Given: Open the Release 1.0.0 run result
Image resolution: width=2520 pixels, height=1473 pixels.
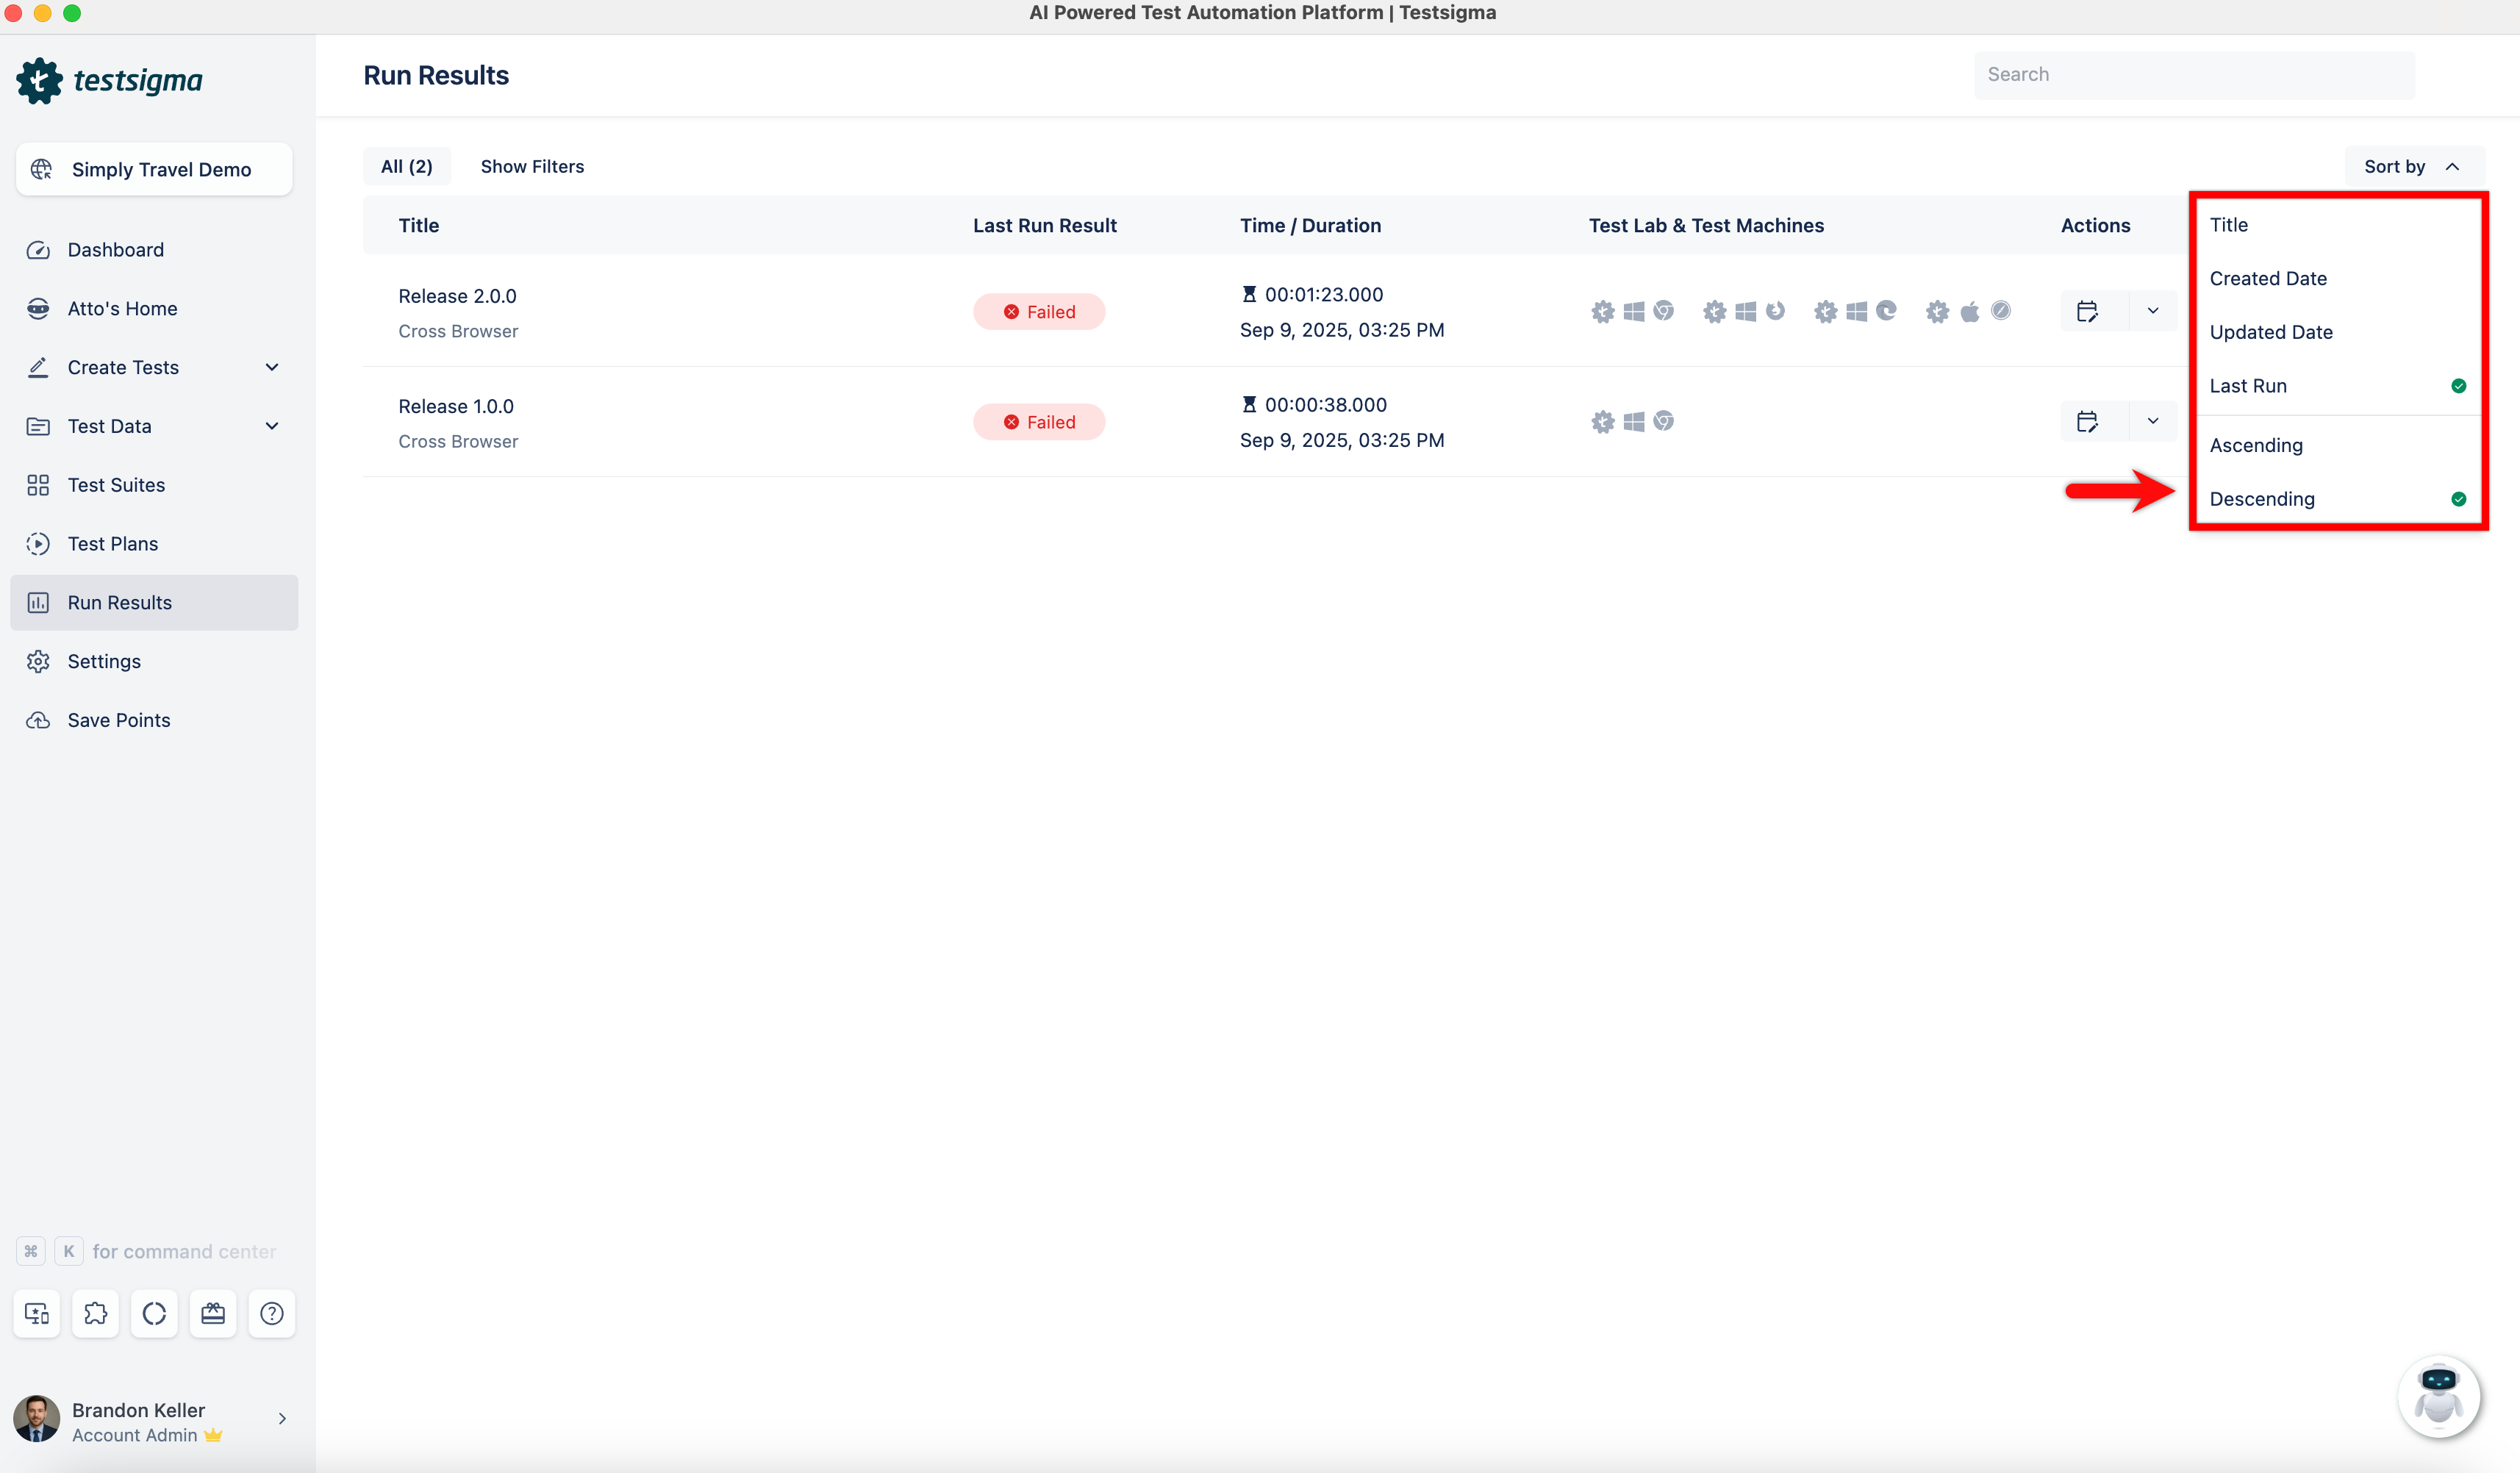Looking at the screenshot, I should click(x=456, y=406).
